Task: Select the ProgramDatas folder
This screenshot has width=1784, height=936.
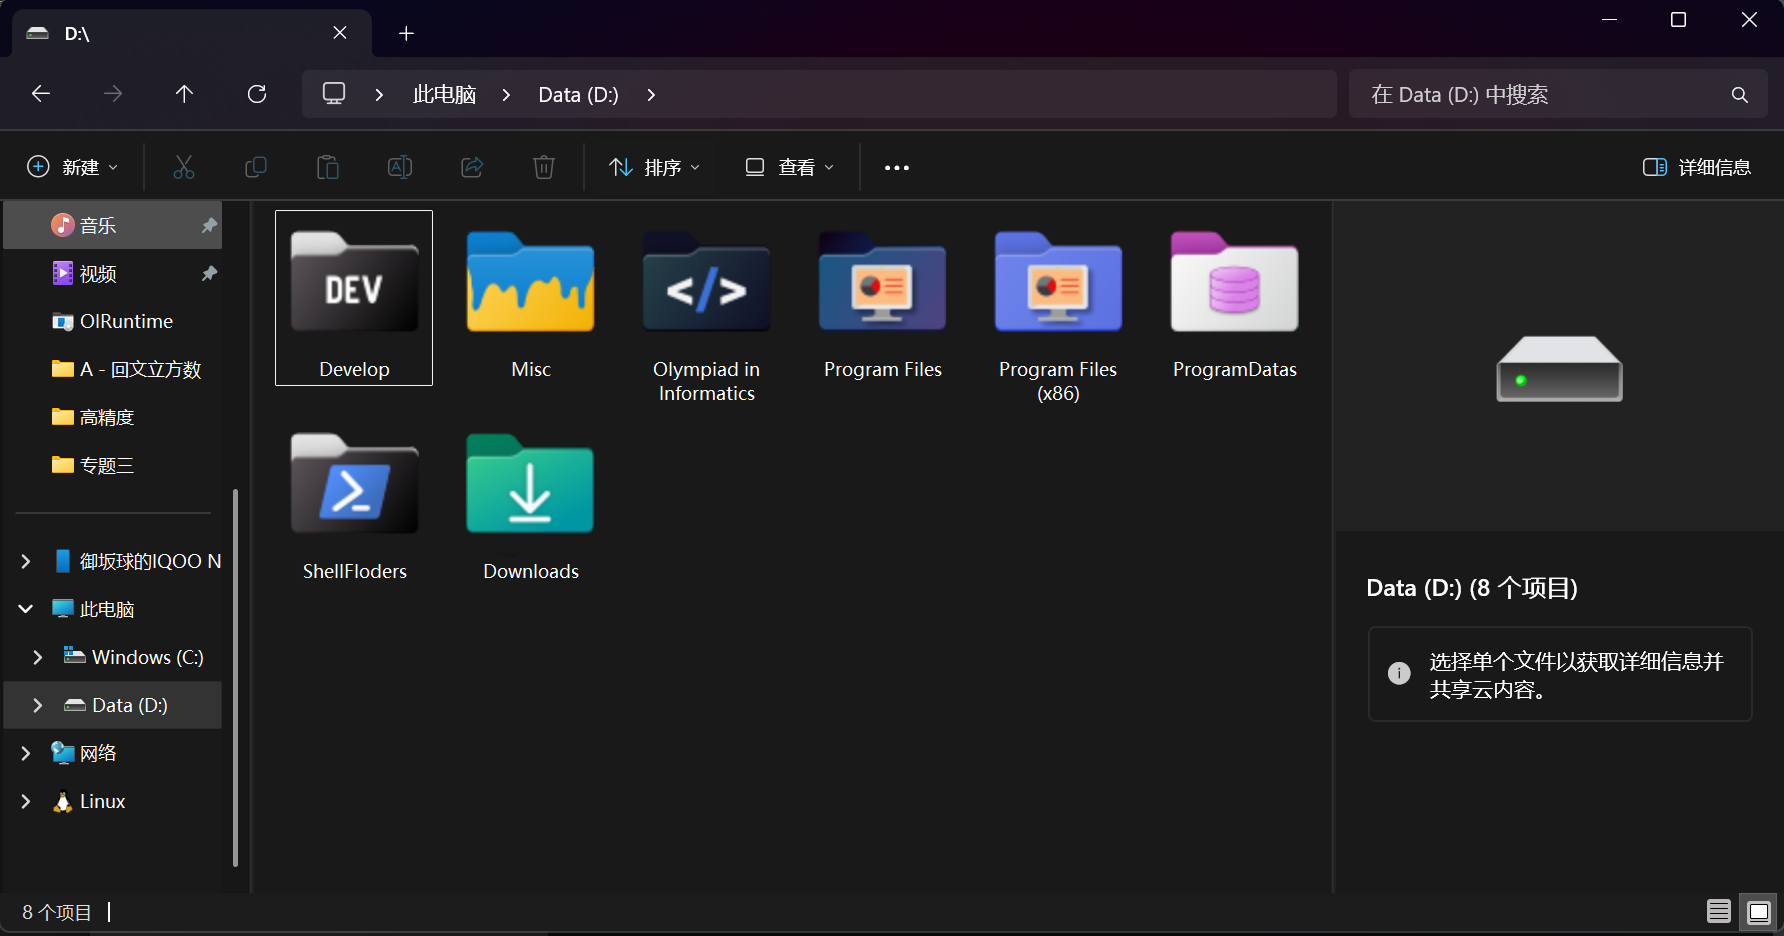Action: click(x=1235, y=298)
